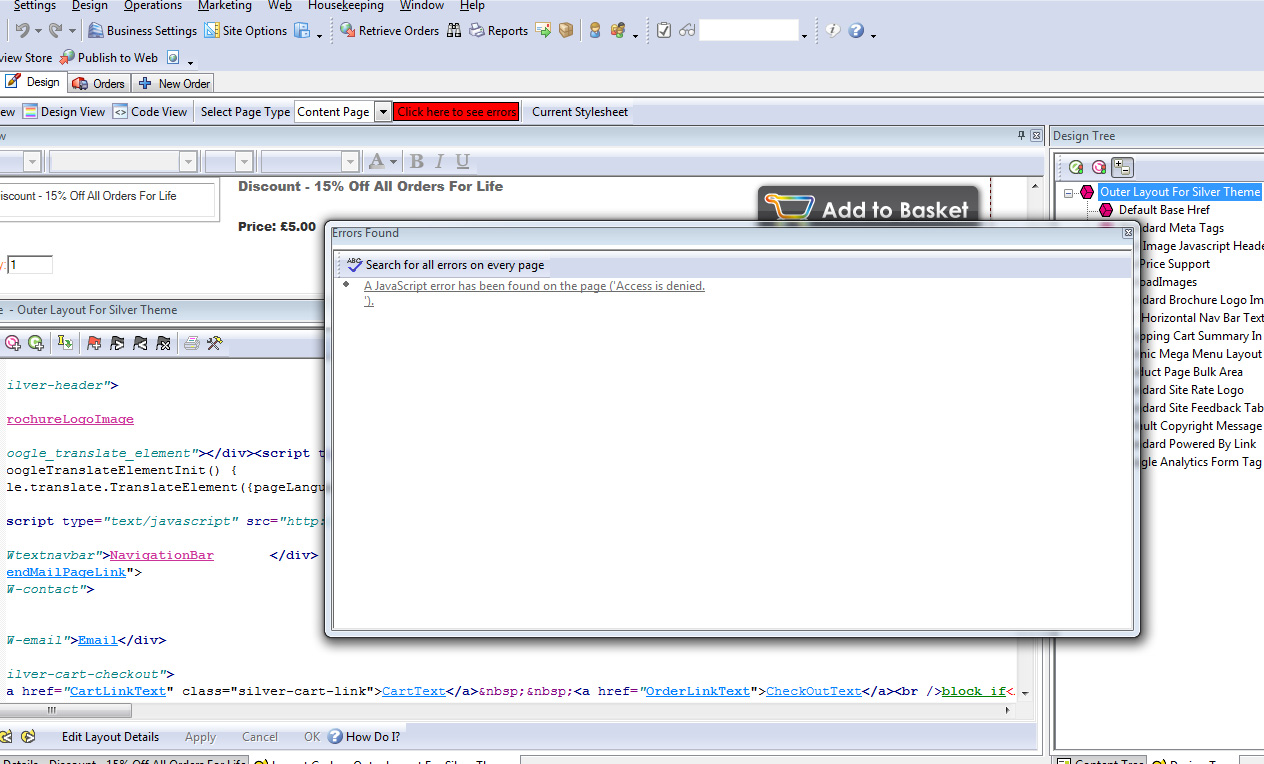
Task: Open the JavaScript error link 'Access is denied'
Action: 534,286
